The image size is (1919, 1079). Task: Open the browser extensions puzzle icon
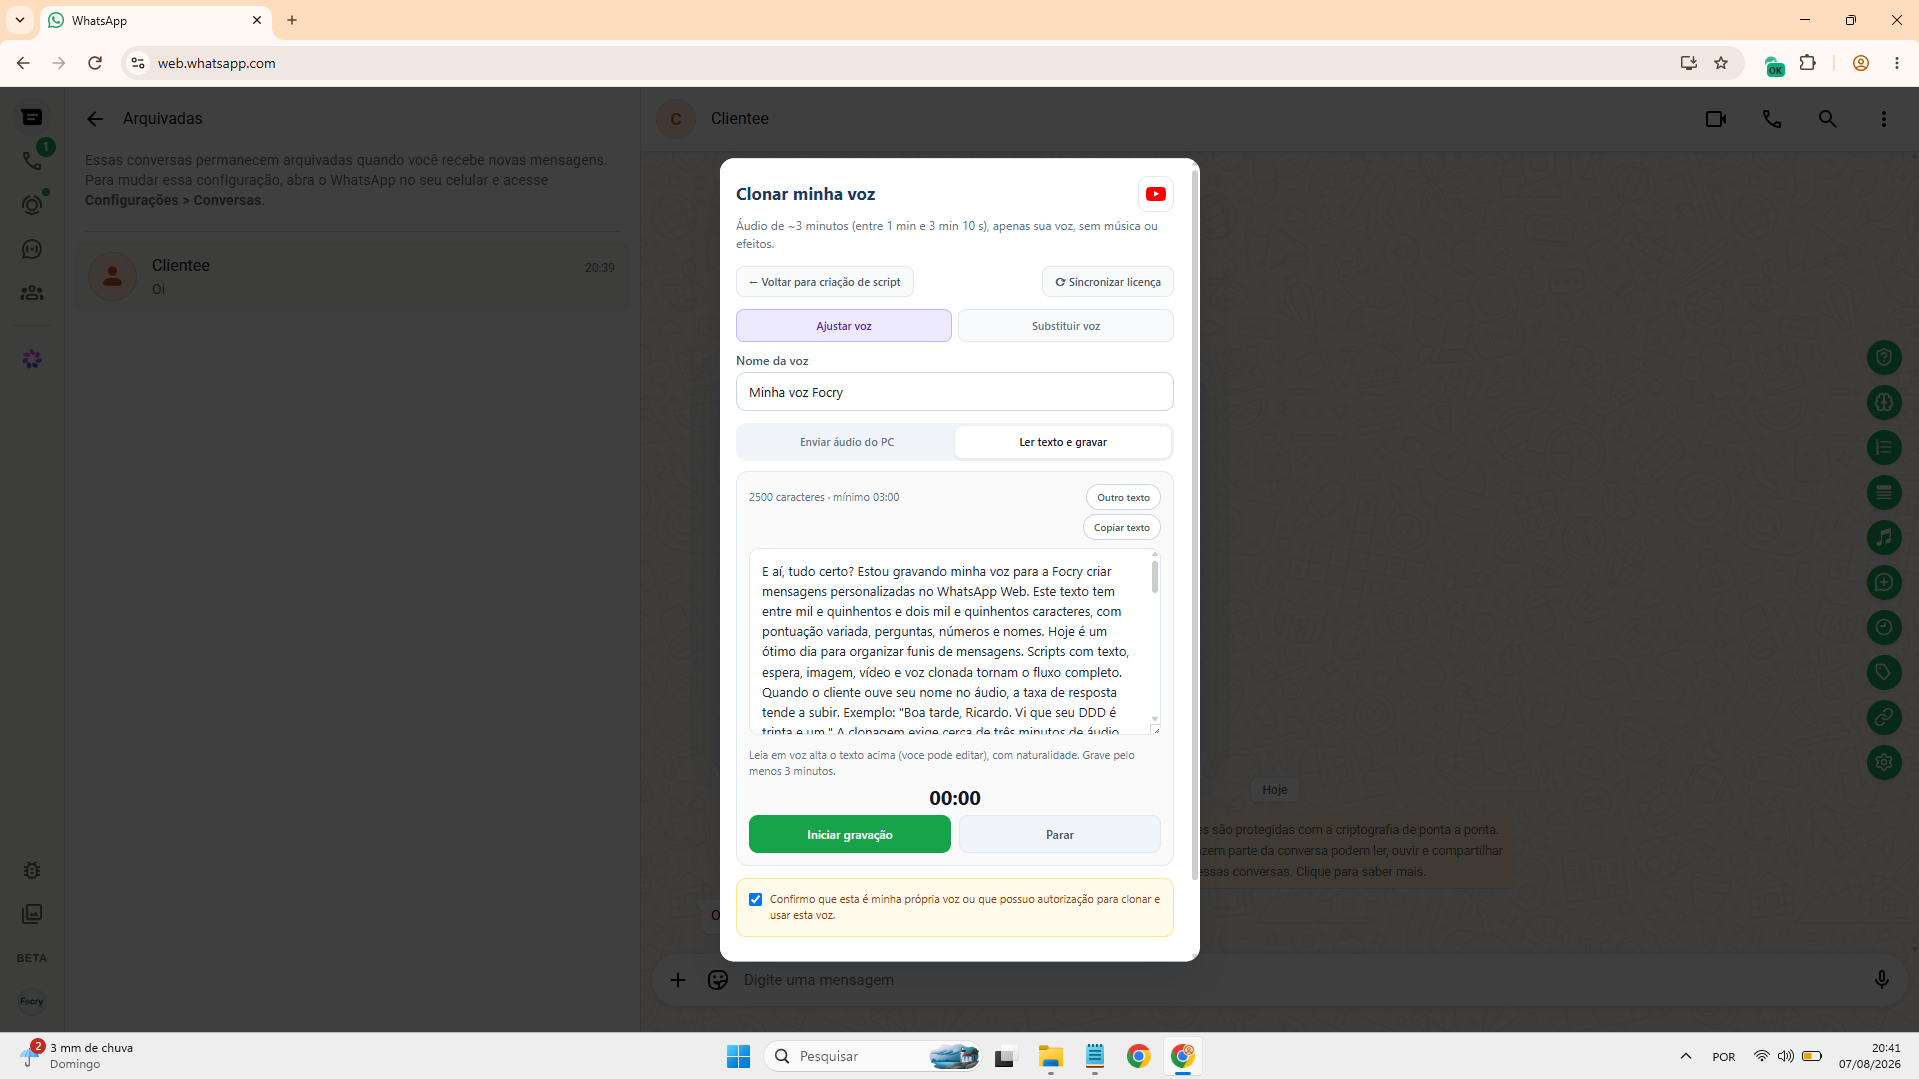coord(1807,63)
